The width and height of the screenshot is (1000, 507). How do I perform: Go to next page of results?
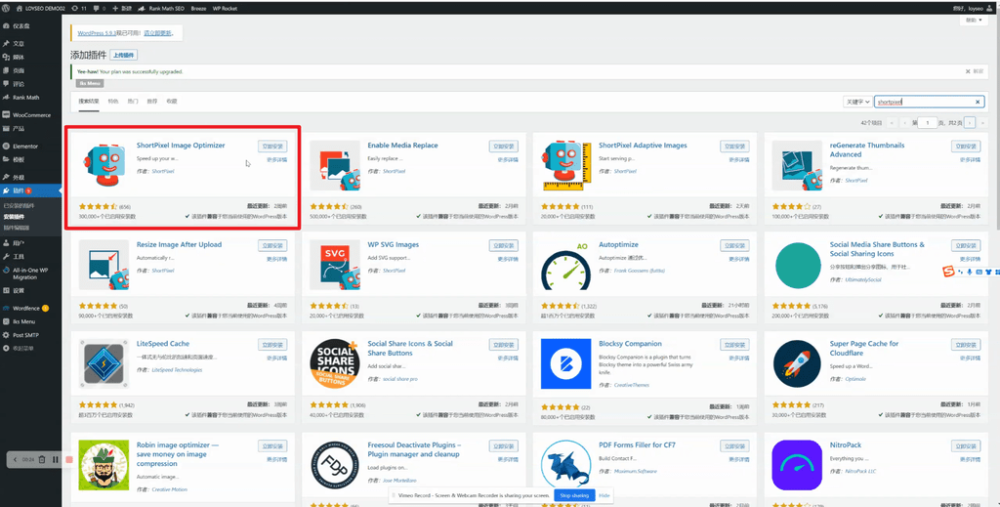pyautogui.click(x=969, y=122)
